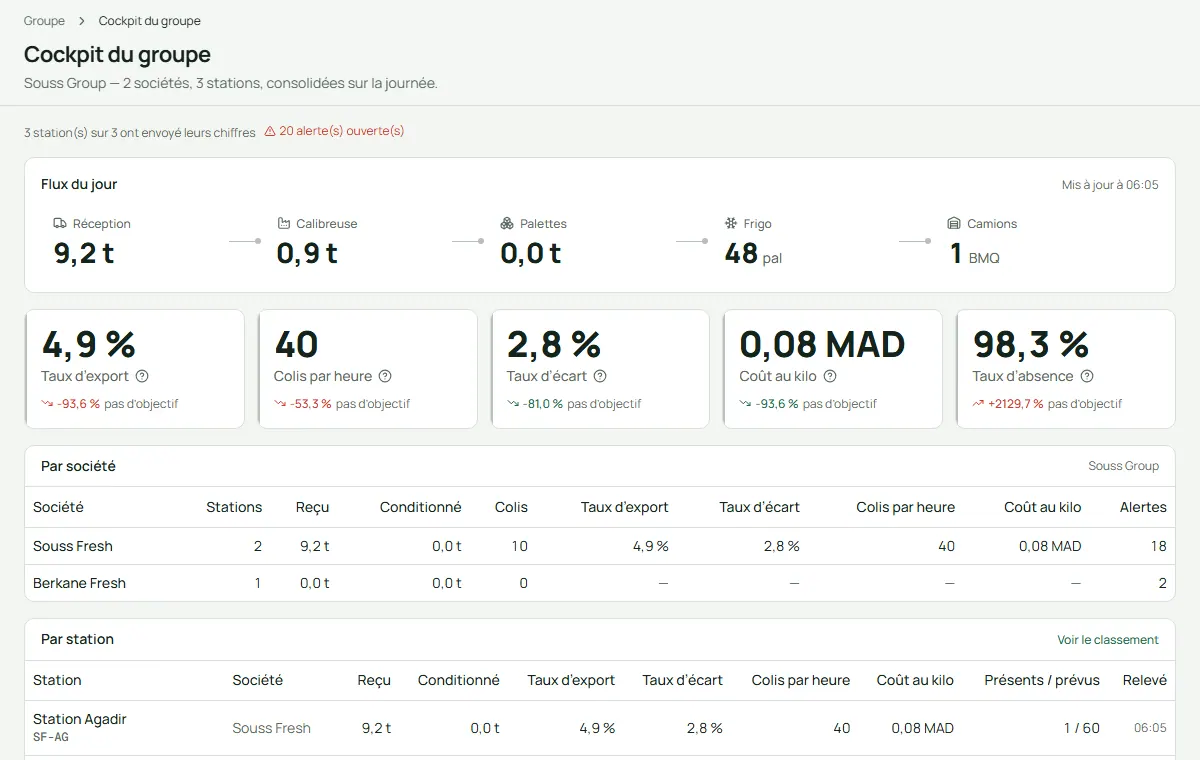Open the help icon beside the Taux d'écart card label
Image resolution: width=1200 pixels, height=760 pixels.
(600, 376)
